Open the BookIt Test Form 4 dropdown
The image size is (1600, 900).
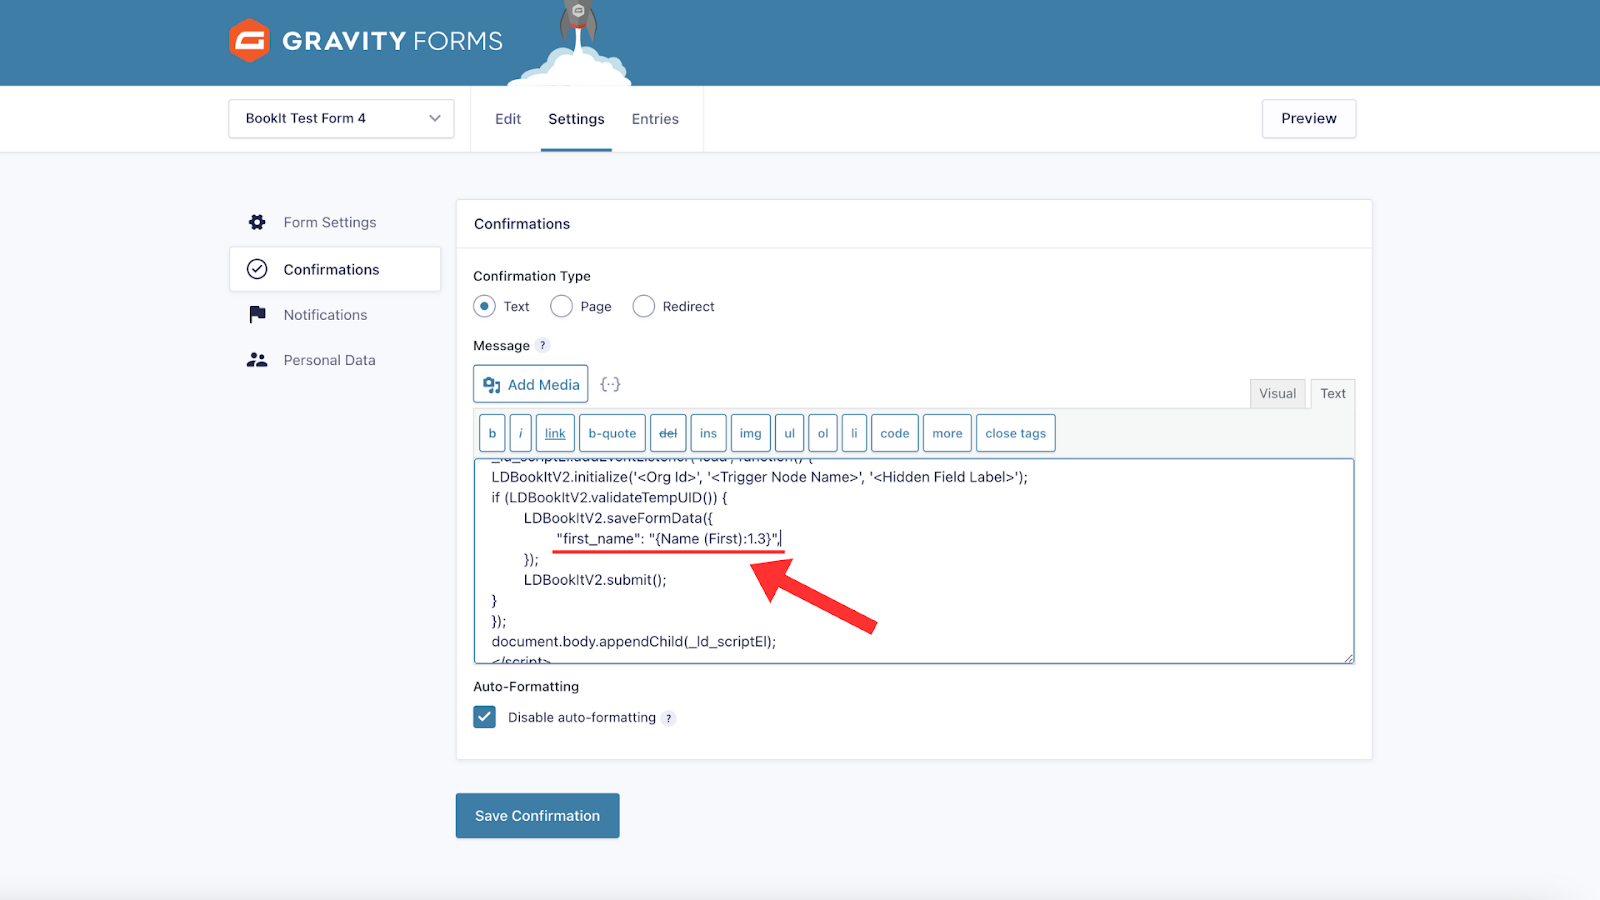(x=341, y=118)
